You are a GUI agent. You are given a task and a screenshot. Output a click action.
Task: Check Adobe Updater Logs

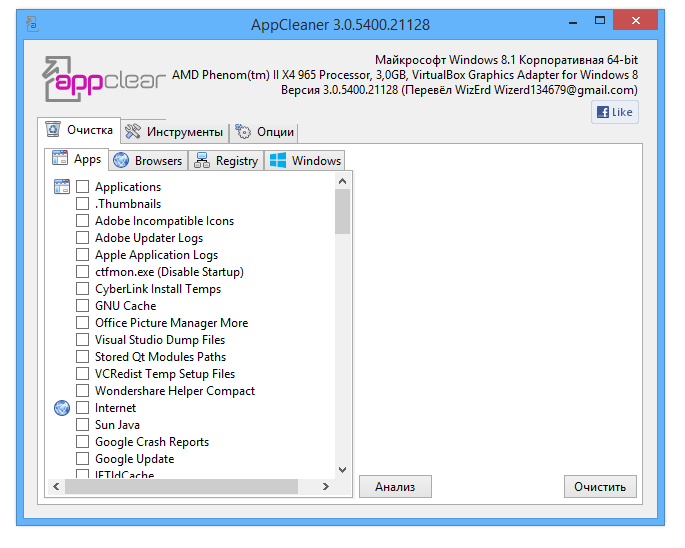[x=83, y=238]
